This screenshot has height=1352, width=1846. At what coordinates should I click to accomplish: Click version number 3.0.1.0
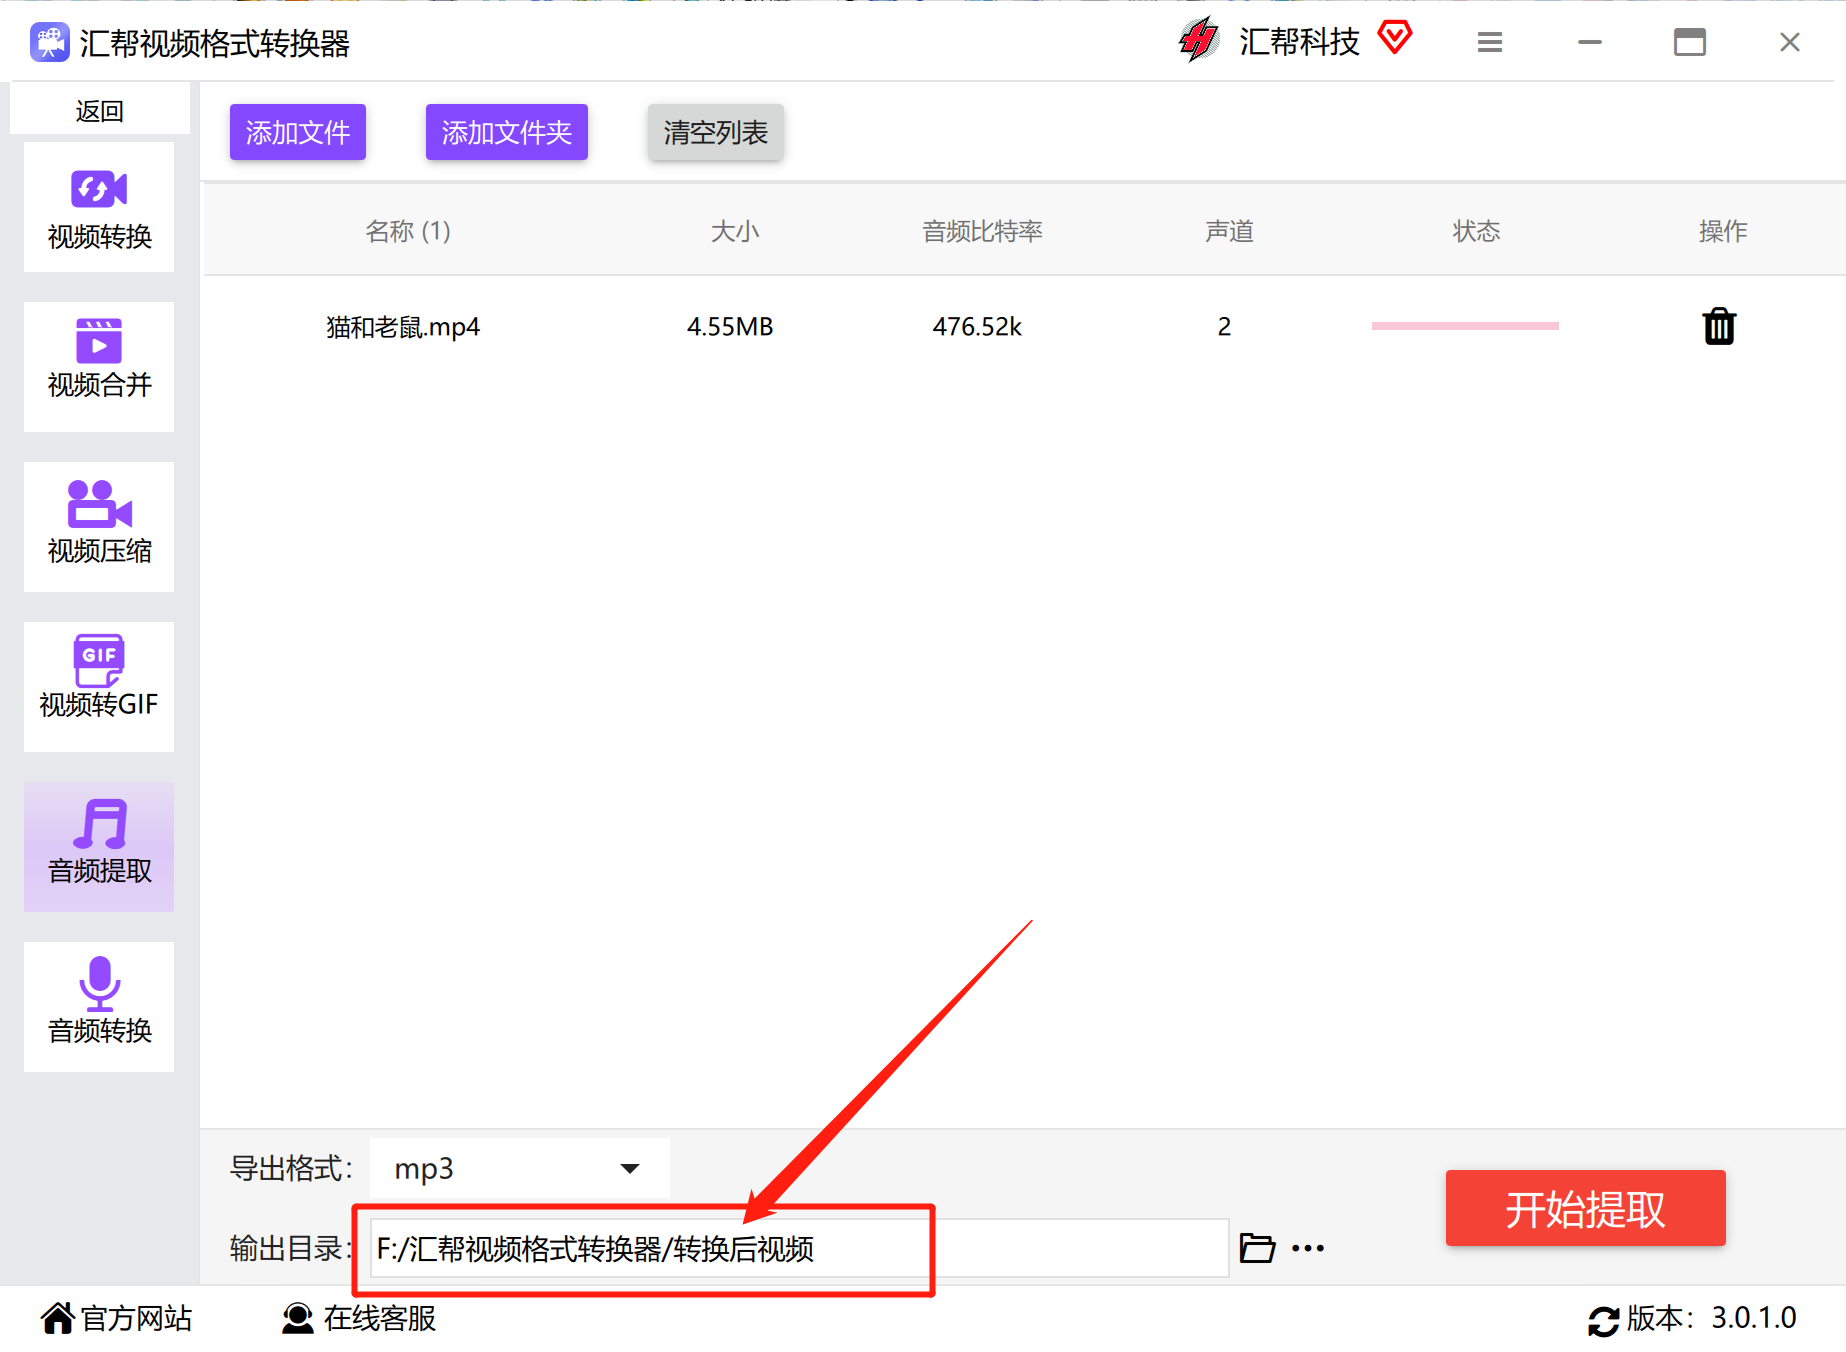tap(1754, 1318)
